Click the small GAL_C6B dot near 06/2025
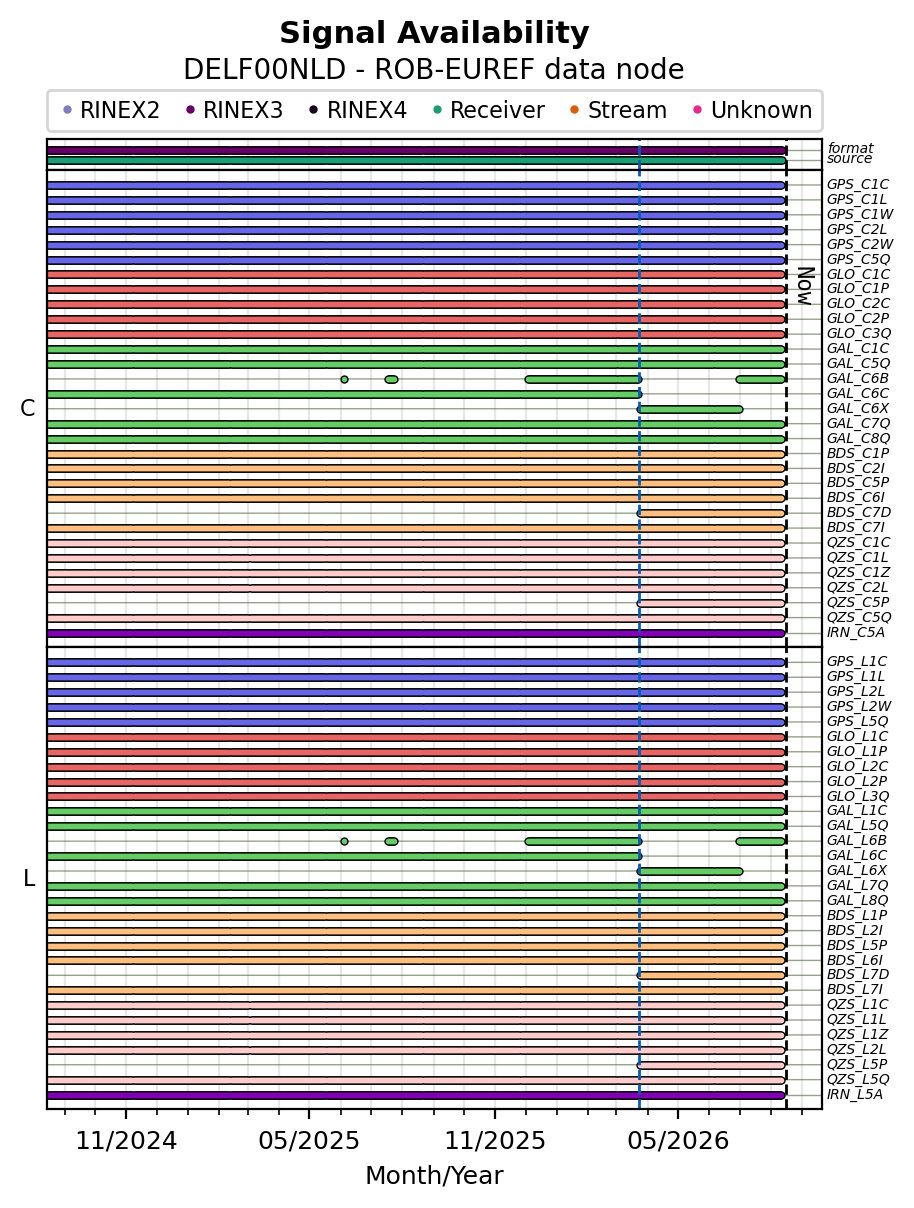 [344, 379]
